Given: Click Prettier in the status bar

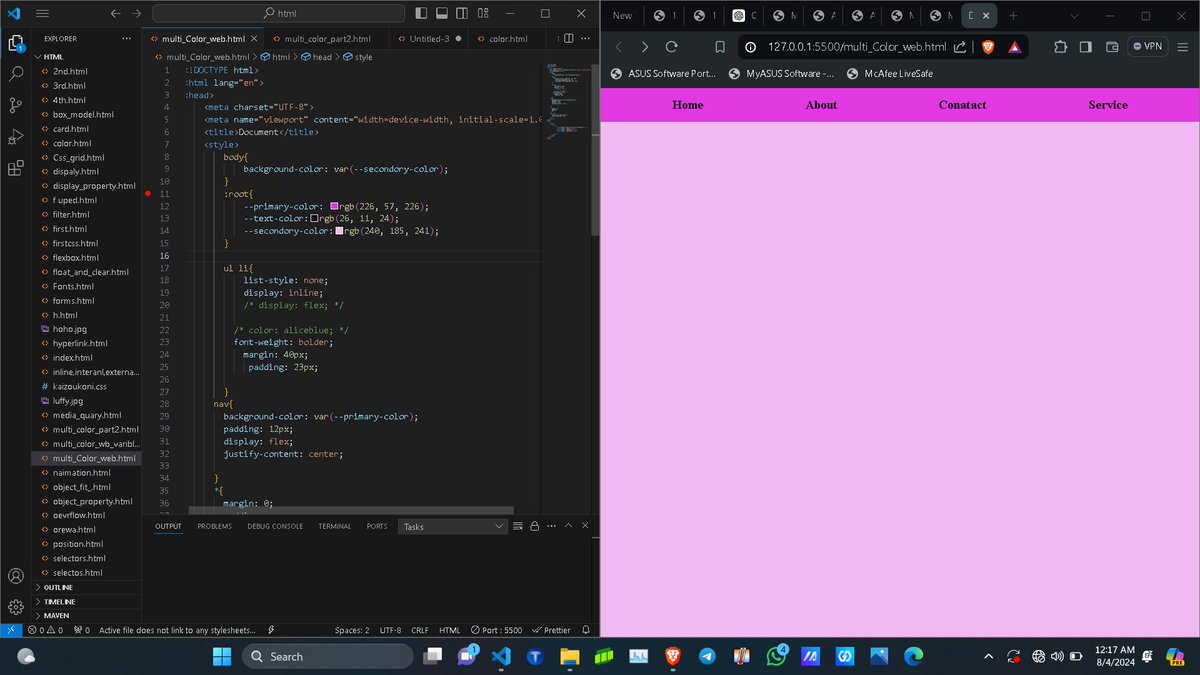Looking at the screenshot, I should (551, 630).
